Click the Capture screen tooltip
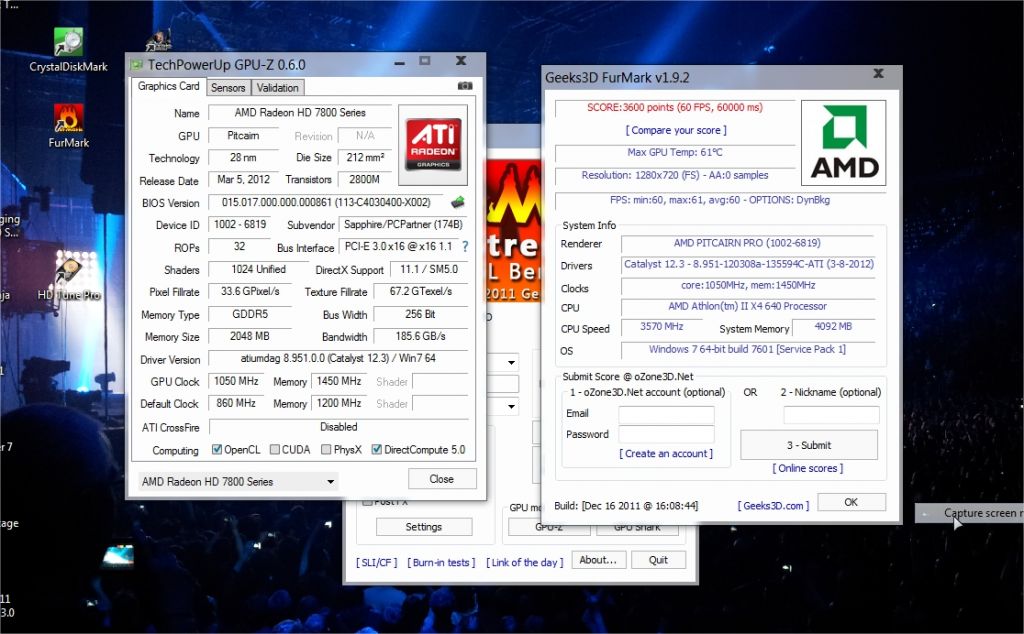The width and height of the screenshot is (1024, 634). click(969, 513)
